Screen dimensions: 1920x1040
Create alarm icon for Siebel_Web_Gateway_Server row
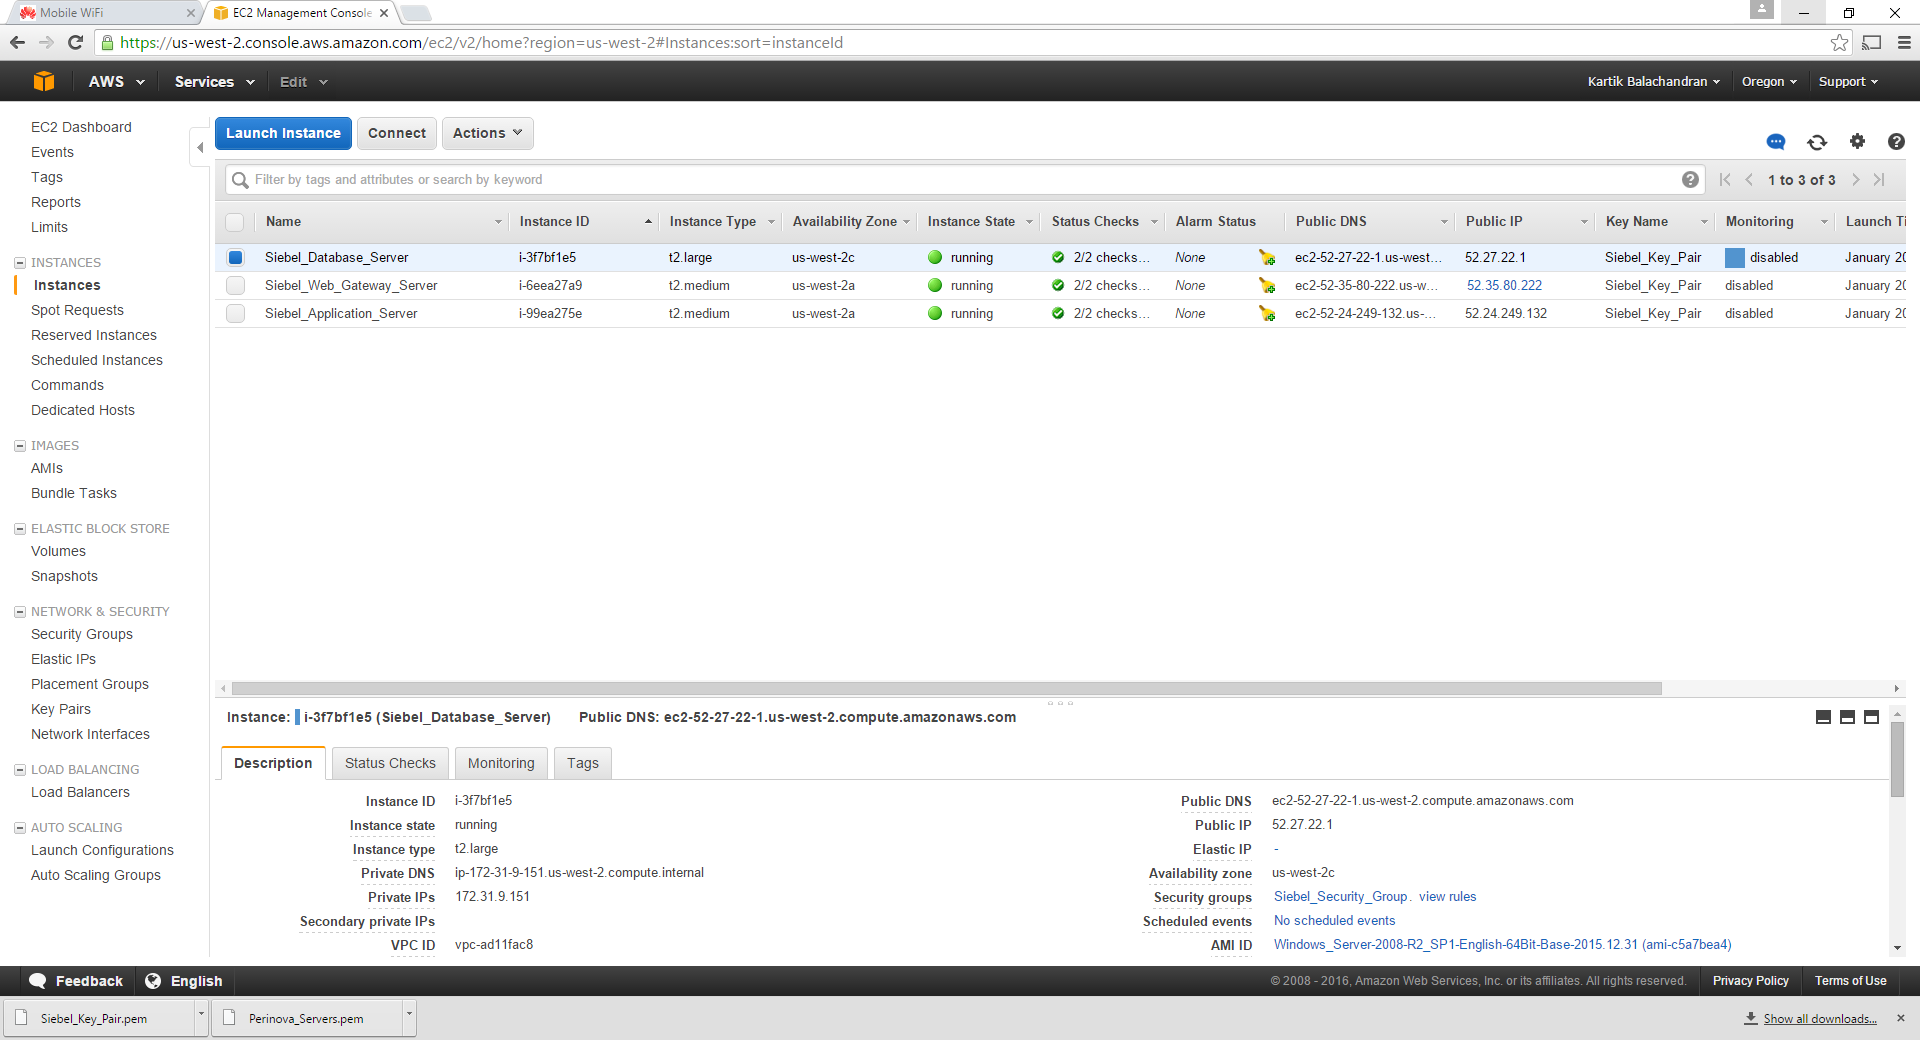(x=1267, y=286)
